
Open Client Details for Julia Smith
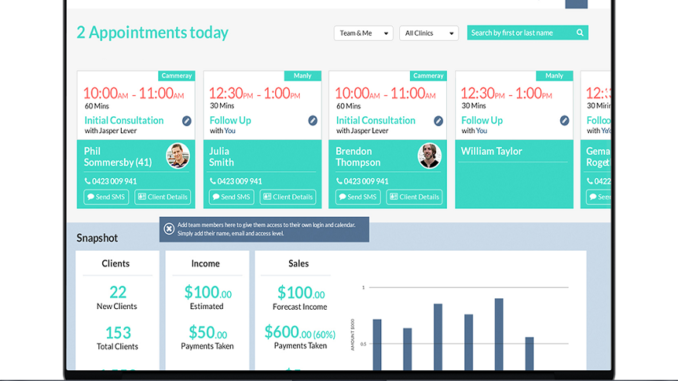(288, 197)
